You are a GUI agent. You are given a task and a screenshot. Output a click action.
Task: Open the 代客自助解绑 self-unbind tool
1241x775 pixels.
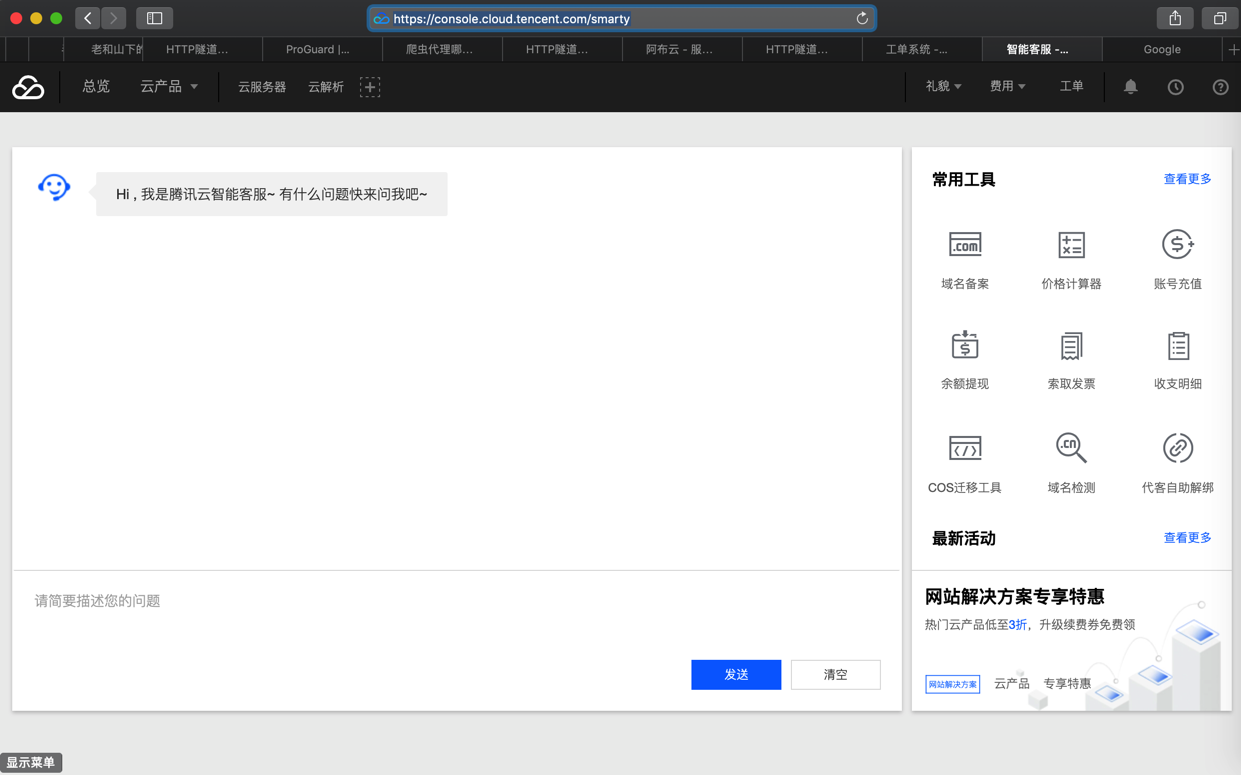pyautogui.click(x=1177, y=463)
